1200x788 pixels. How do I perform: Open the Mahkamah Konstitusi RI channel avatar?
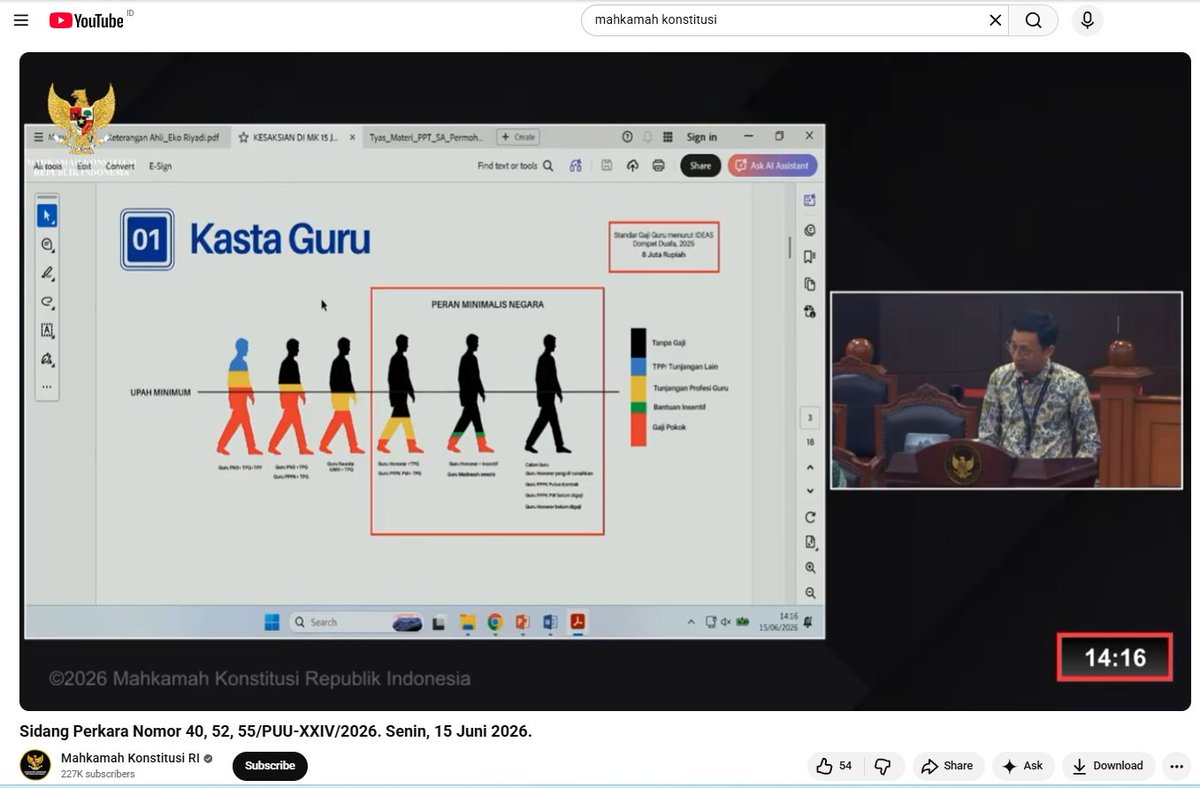35,765
